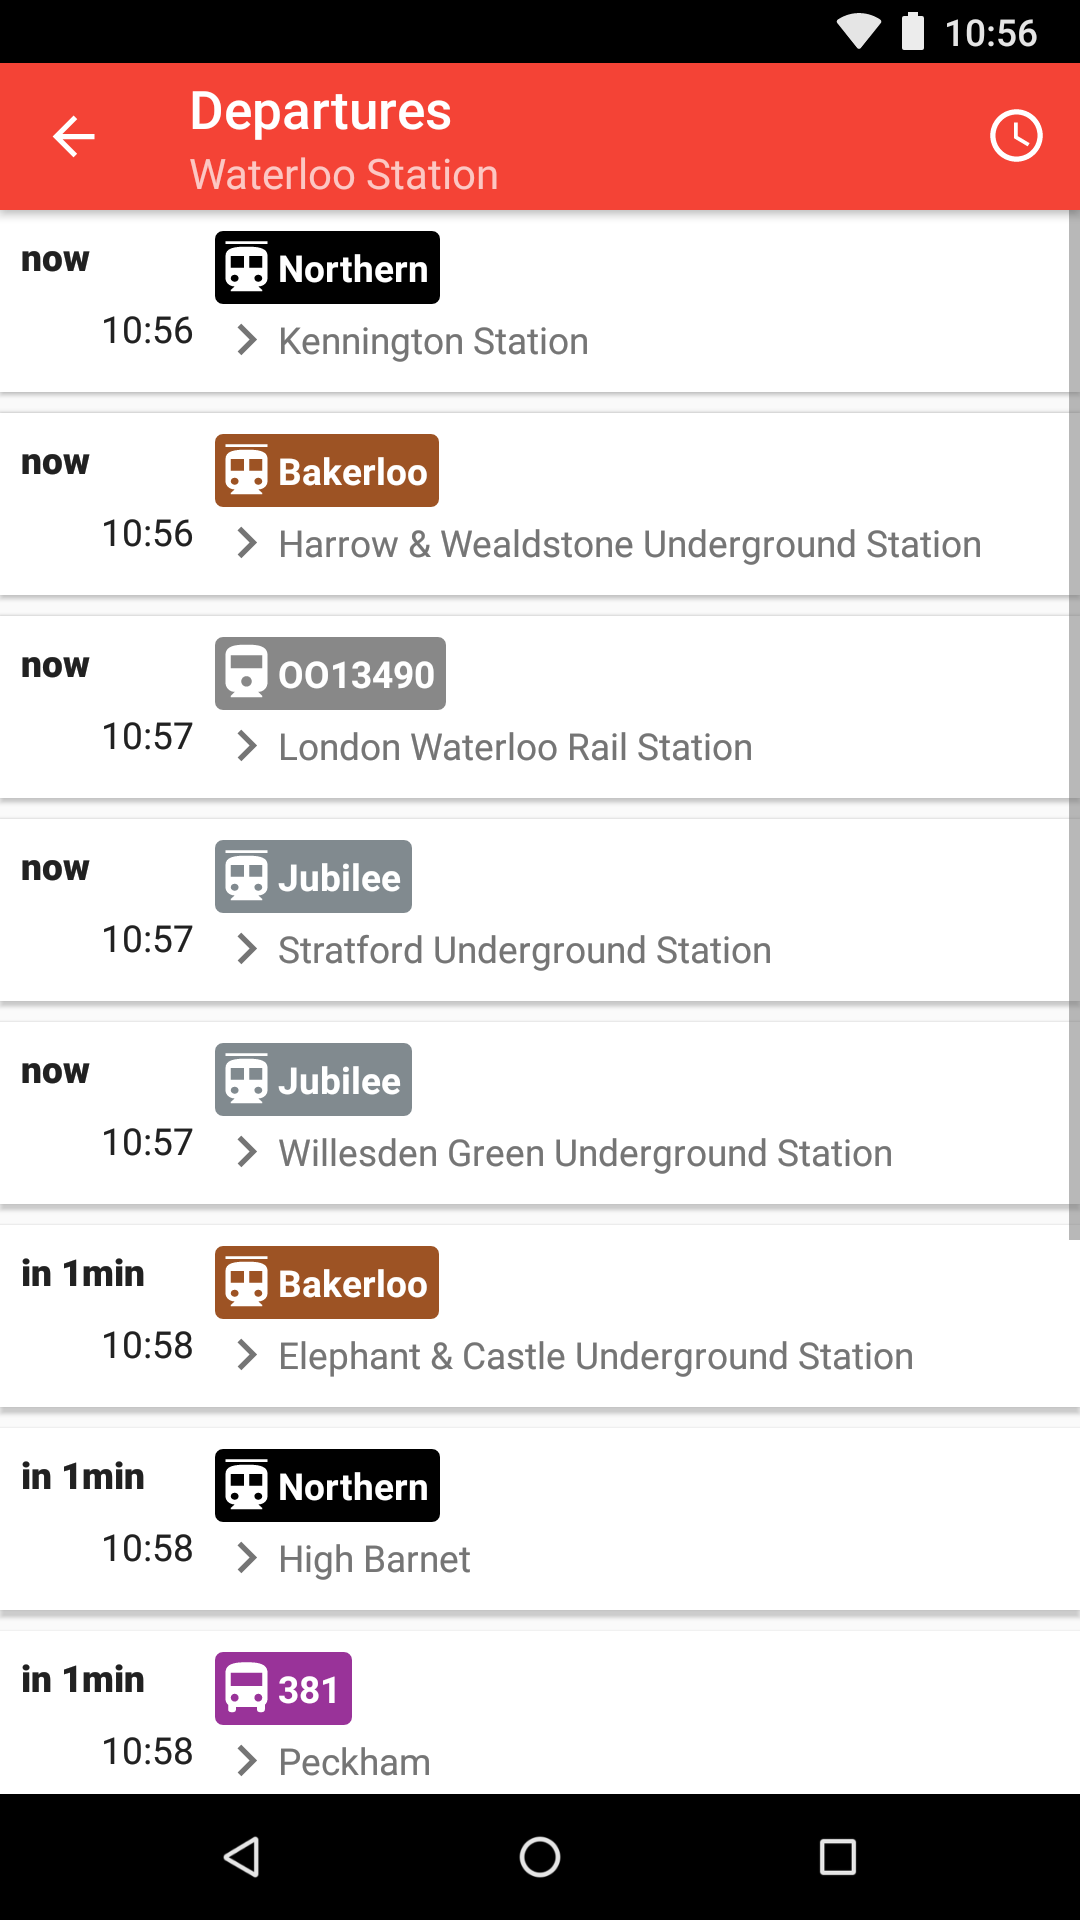This screenshot has height=1920, width=1080.
Task: Tap the purple 381 bus badge
Action: (x=283, y=1689)
